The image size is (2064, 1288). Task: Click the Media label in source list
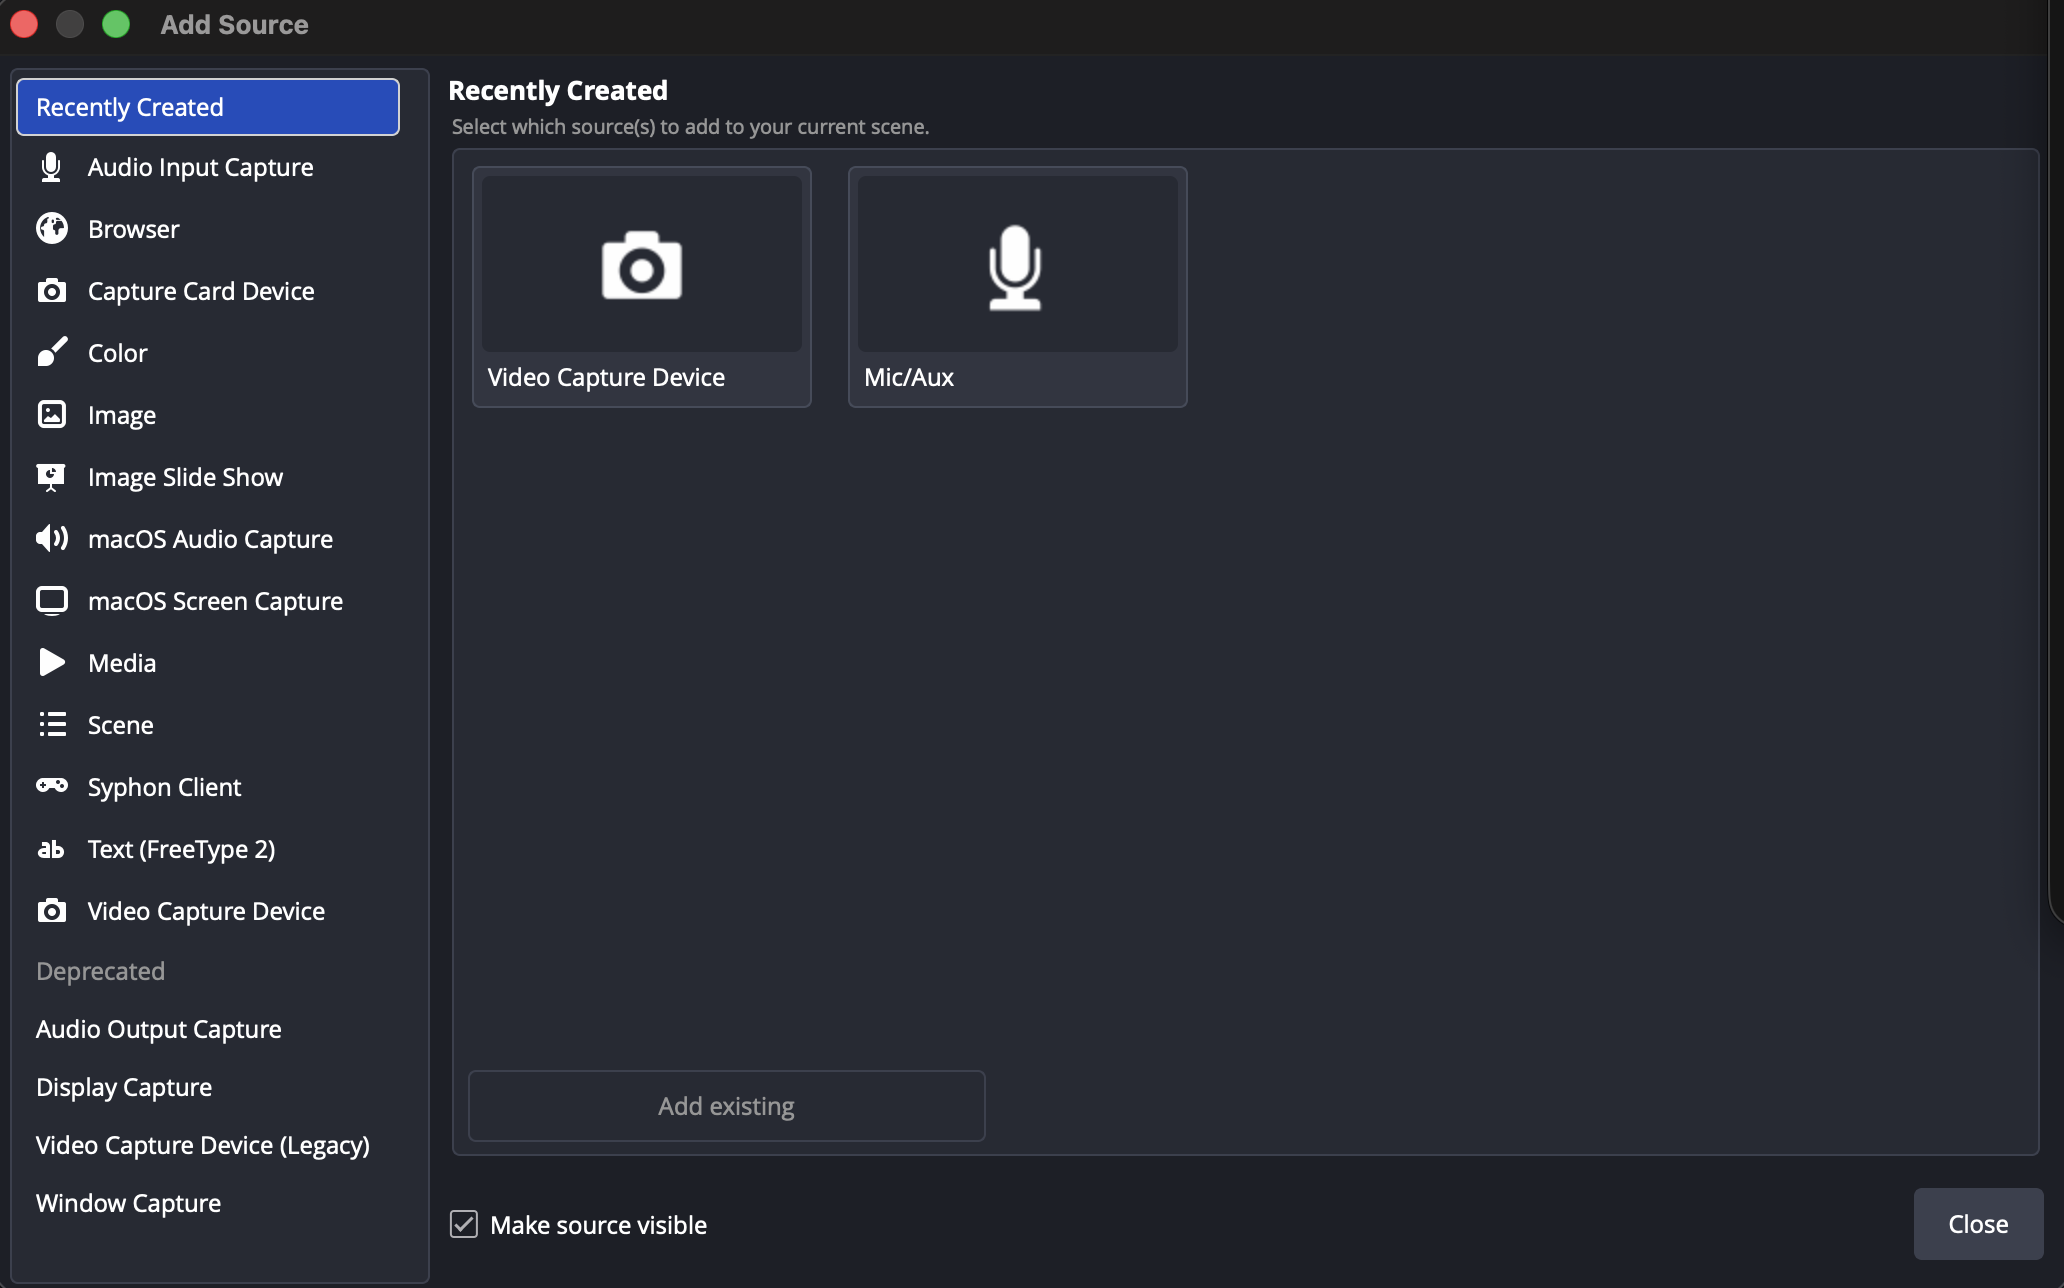tap(122, 663)
